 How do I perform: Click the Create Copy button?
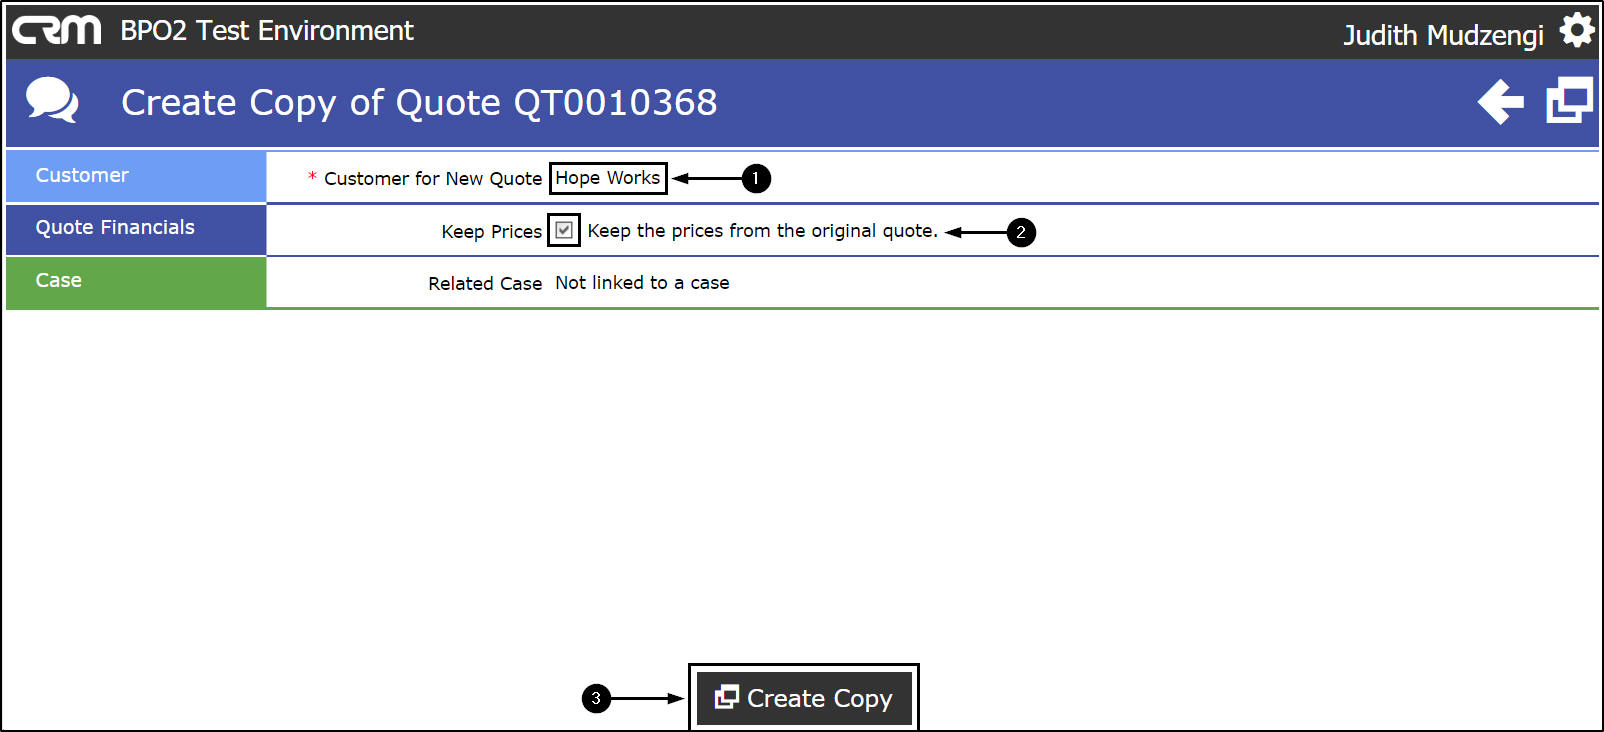(804, 698)
